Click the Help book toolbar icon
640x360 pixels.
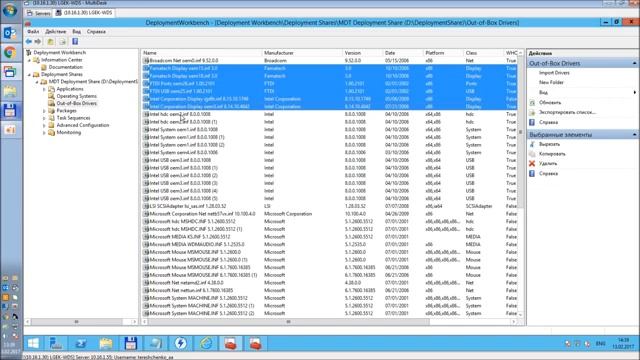point(75,41)
